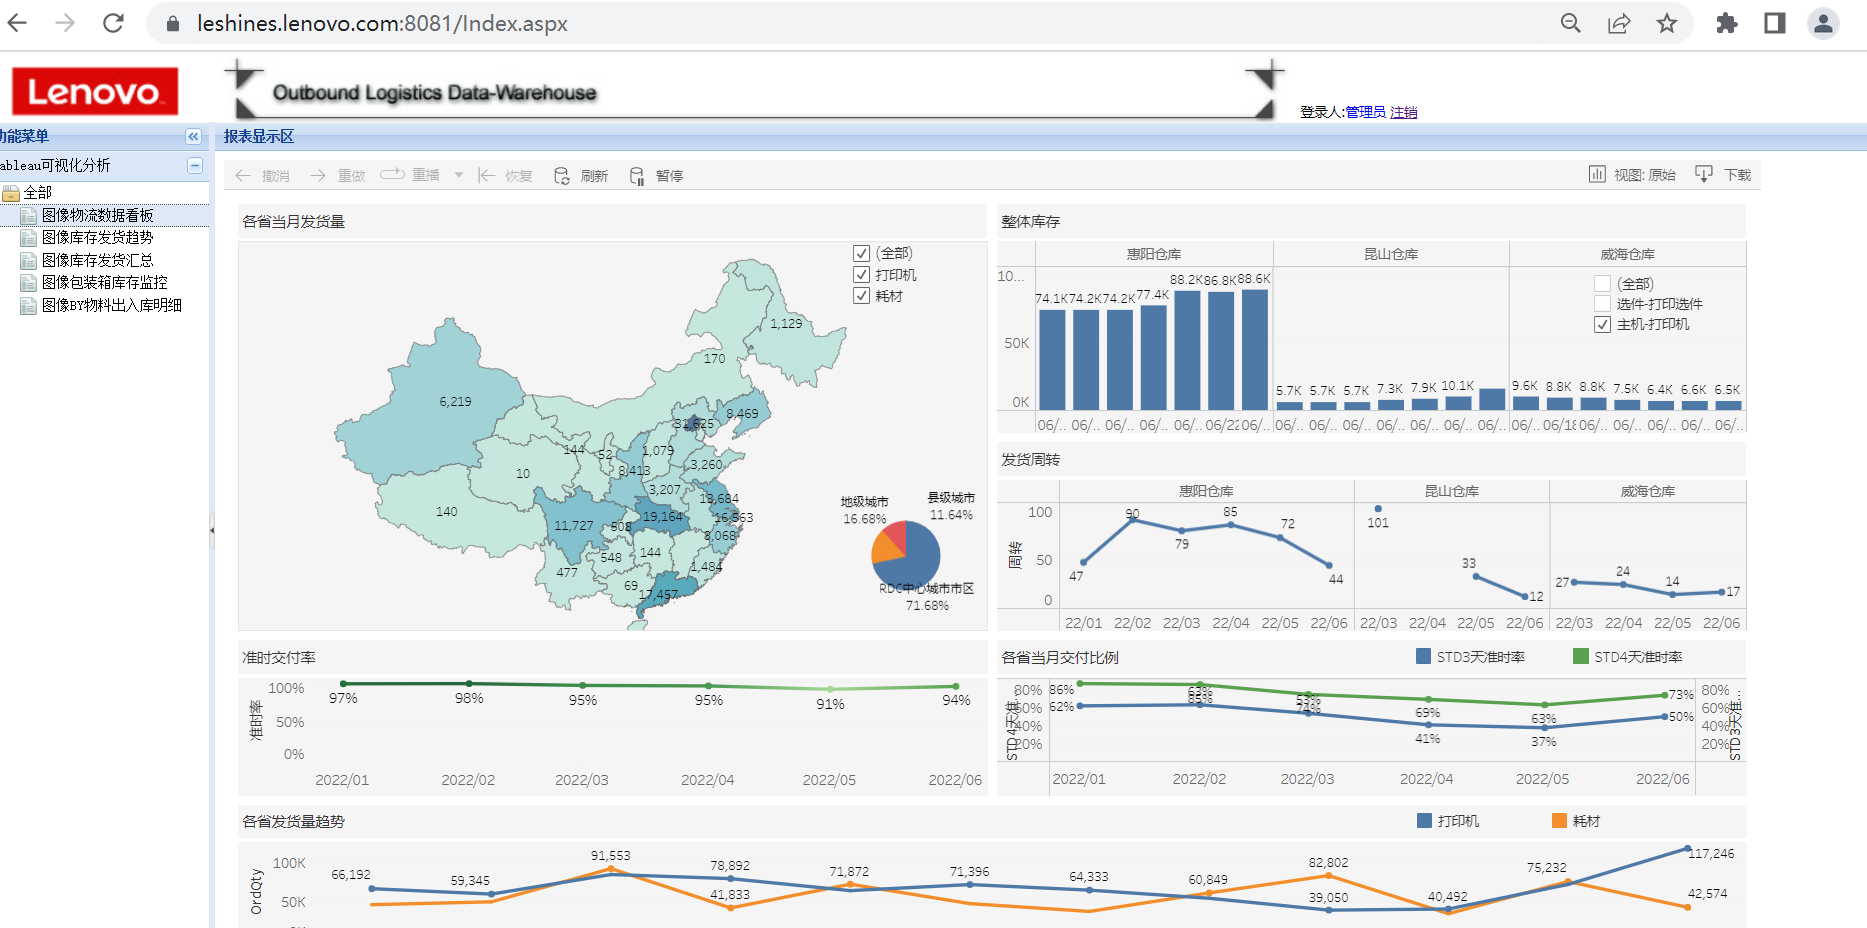Select 图像包装箱库存监控 from the menu tree
The image size is (1867, 928).
click(104, 283)
